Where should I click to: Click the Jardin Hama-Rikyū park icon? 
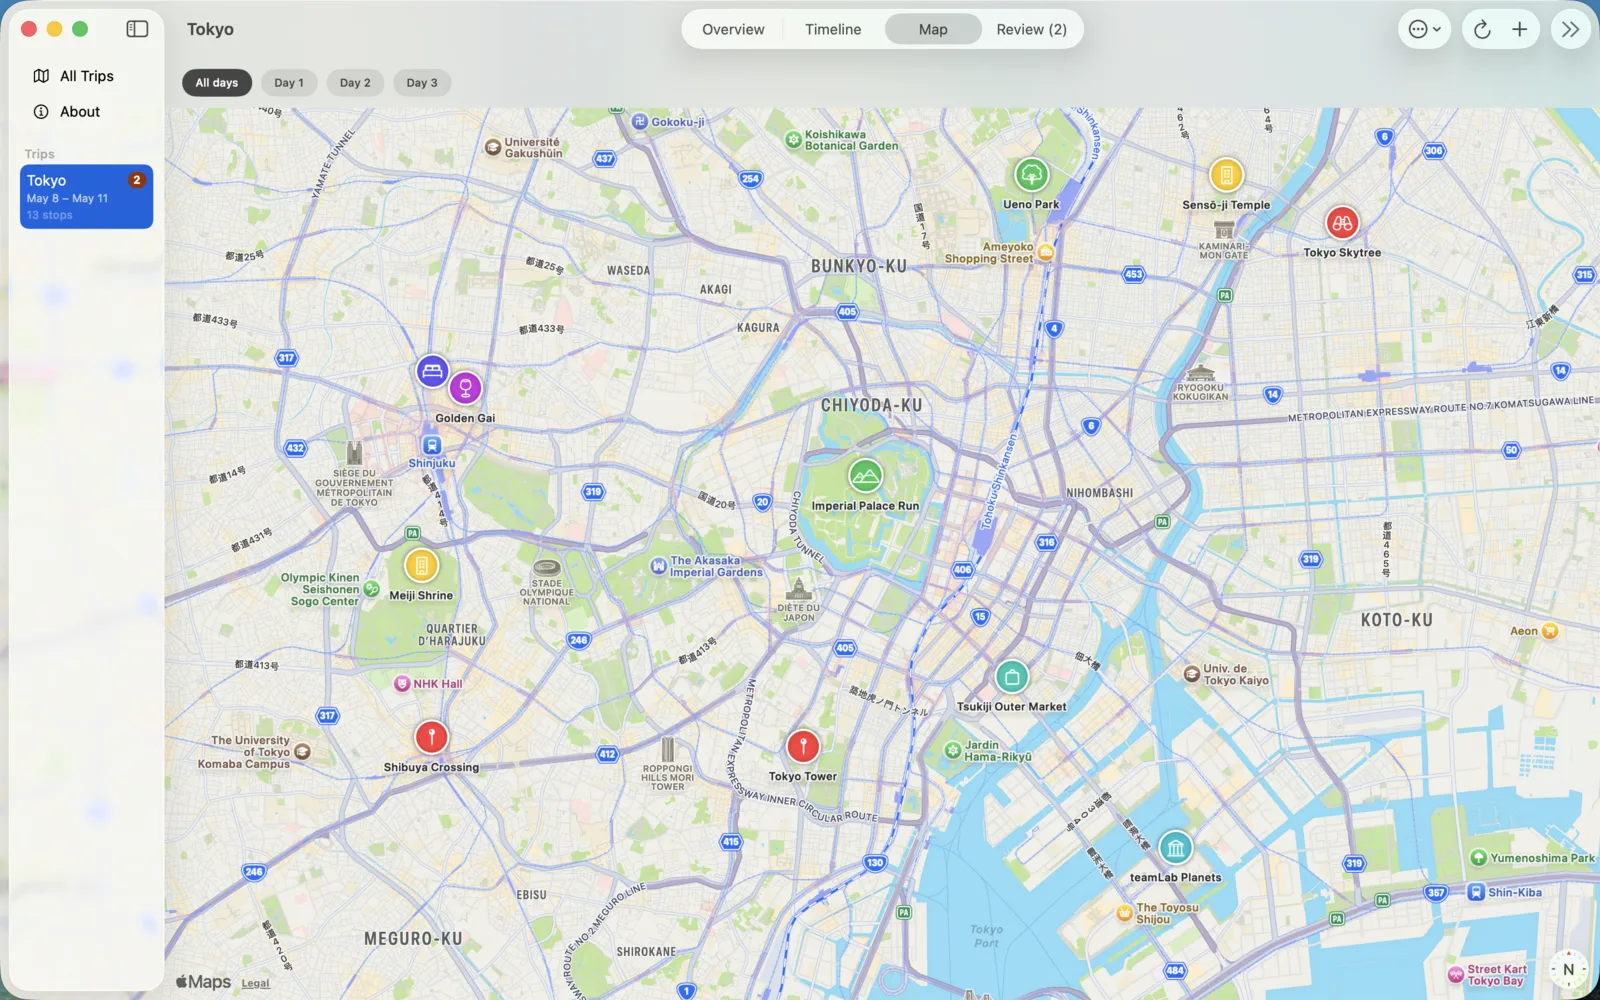(952, 751)
